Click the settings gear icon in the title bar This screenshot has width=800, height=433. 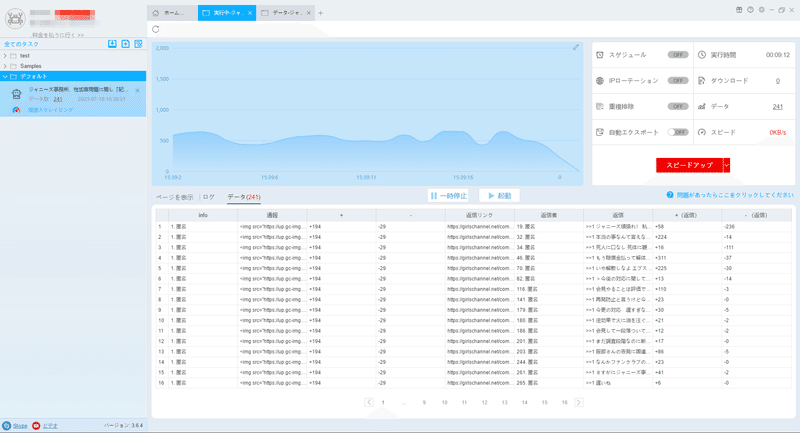[762, 10]
